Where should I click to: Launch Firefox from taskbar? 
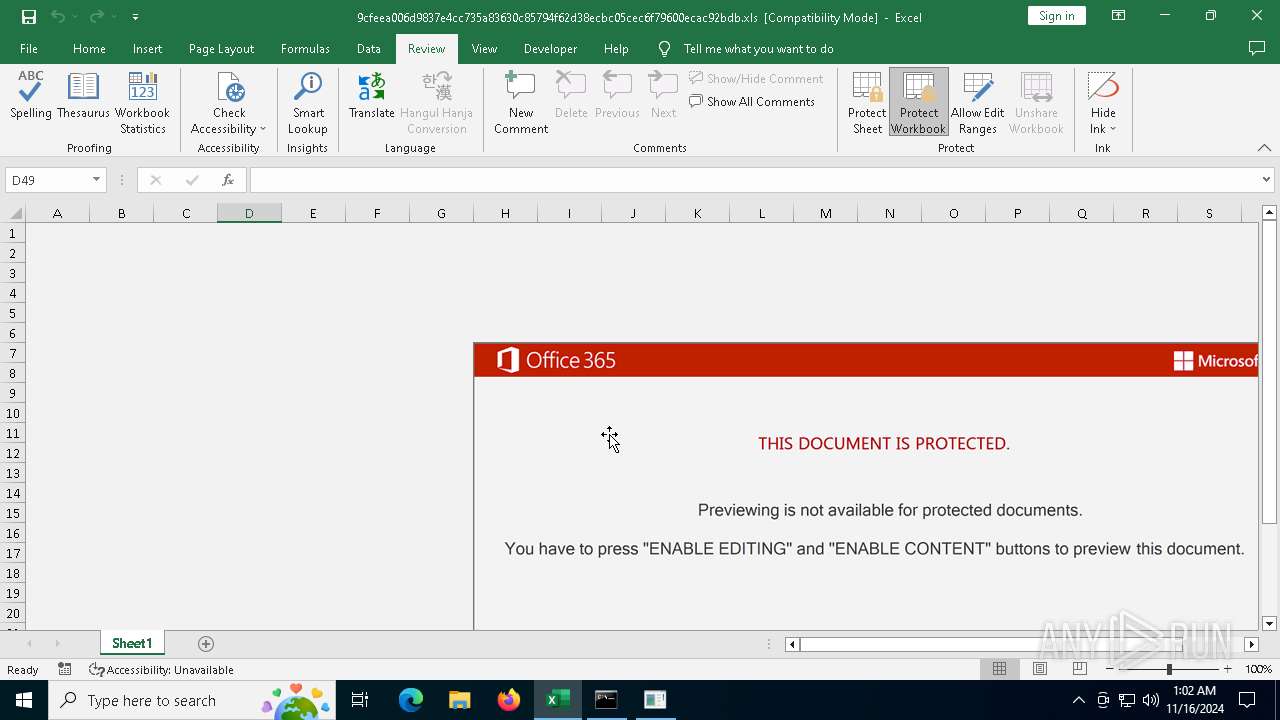tap(508, 700)
